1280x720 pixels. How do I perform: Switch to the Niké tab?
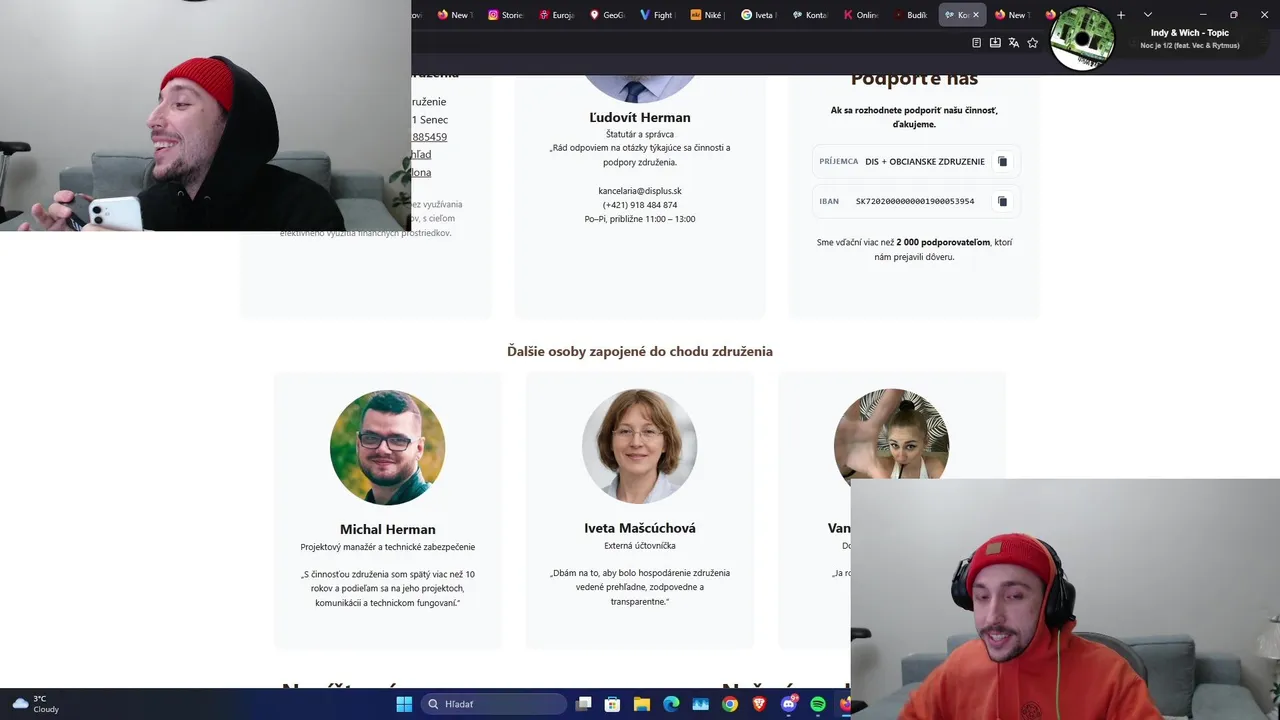[x=707, y=15]
